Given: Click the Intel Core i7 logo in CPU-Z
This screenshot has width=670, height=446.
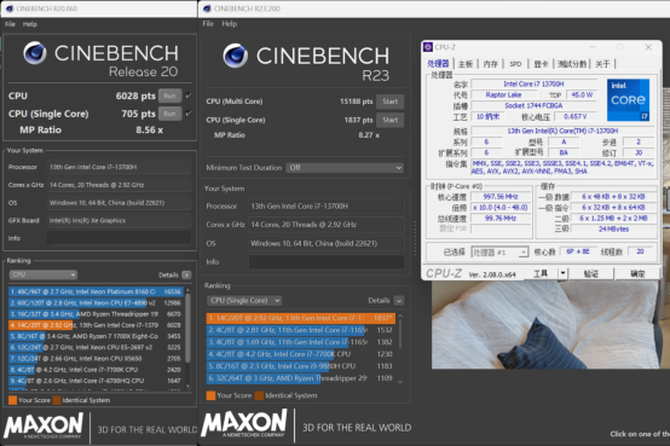Looking at the screenshot, I should [628, 100].
